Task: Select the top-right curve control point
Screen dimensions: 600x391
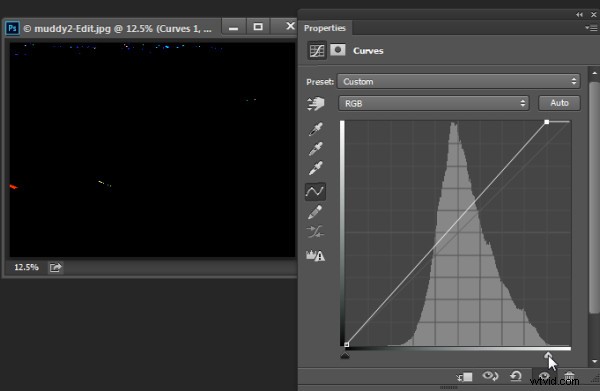Action: point(547,122)
